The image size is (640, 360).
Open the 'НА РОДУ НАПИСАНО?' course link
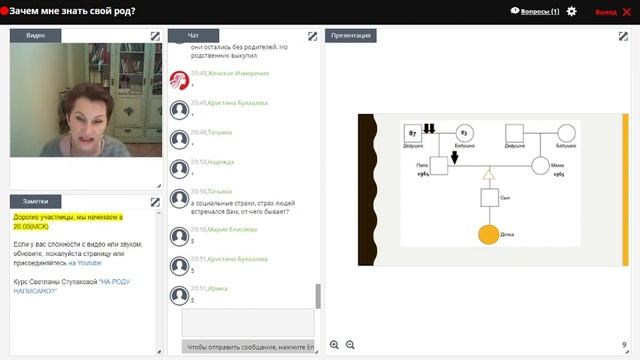pyautogui.click(x=72, y=286)
